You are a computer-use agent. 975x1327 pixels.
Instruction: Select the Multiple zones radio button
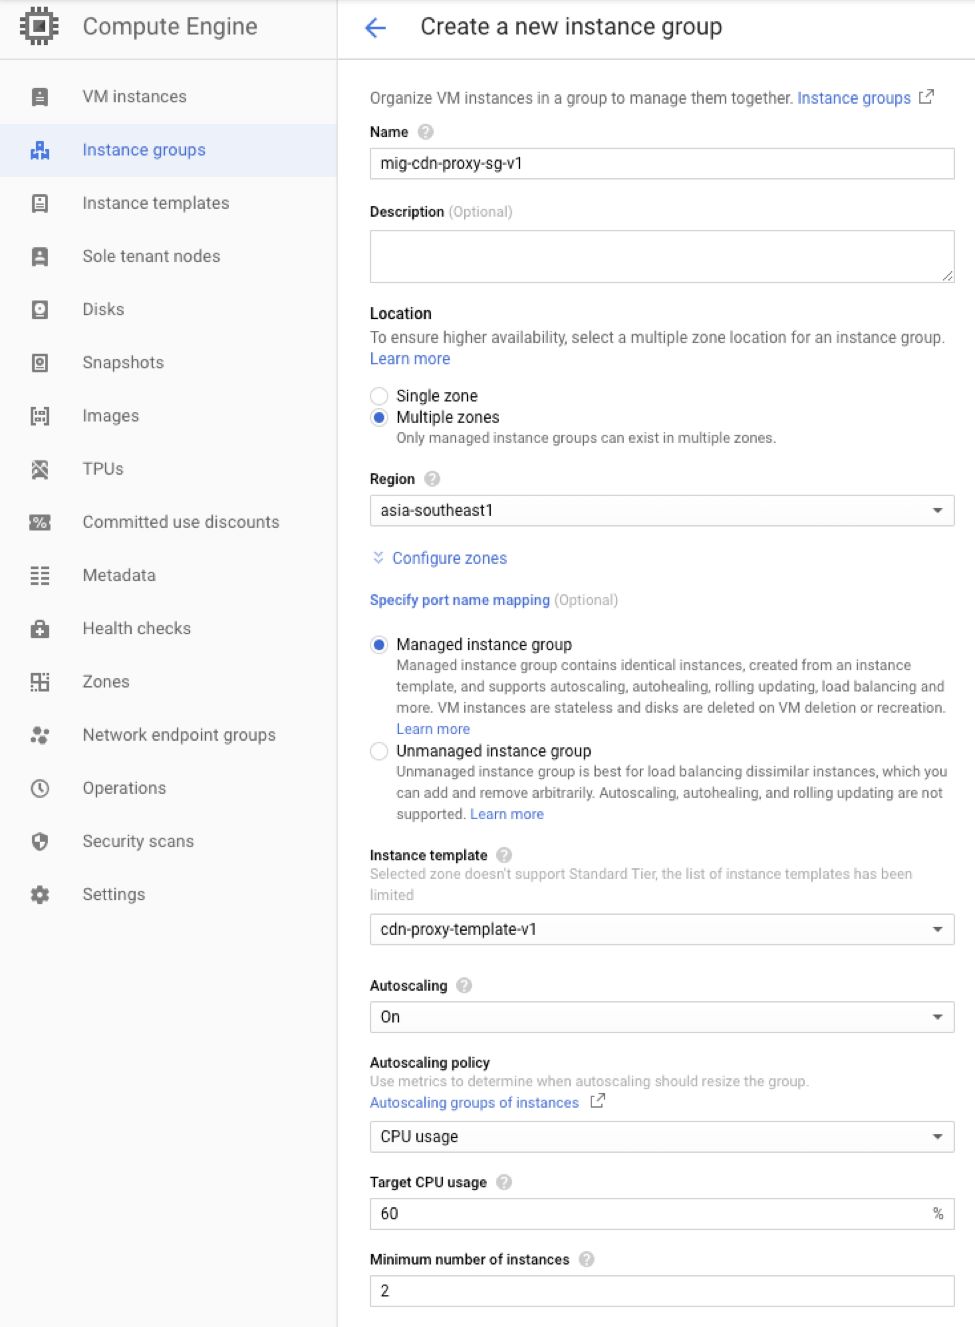379,418
